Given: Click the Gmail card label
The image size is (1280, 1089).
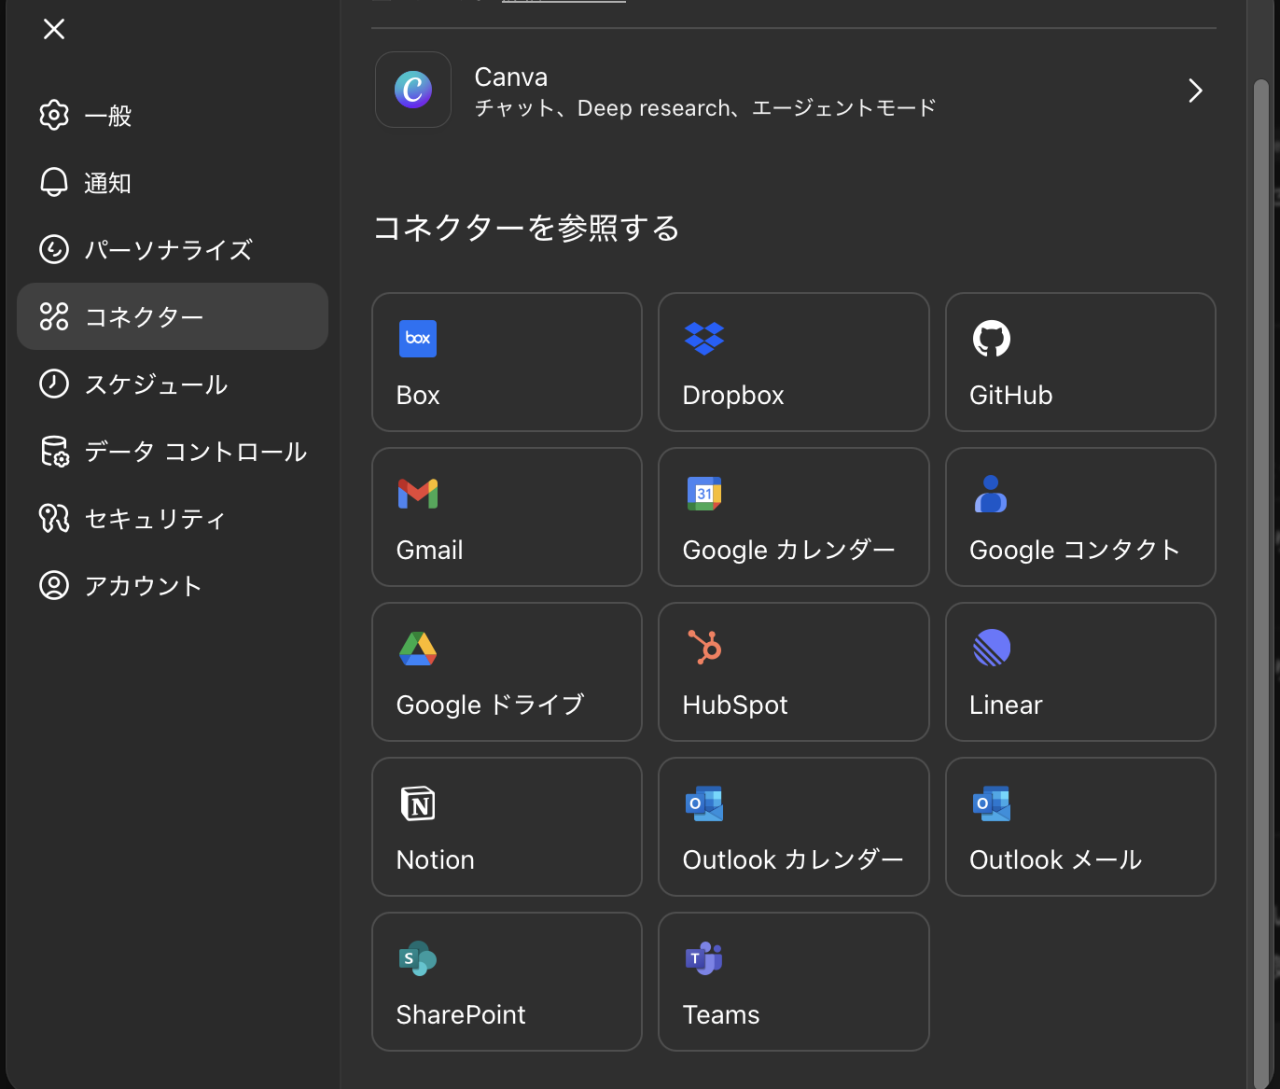Looking at the screenshot, I should (430, 550).
